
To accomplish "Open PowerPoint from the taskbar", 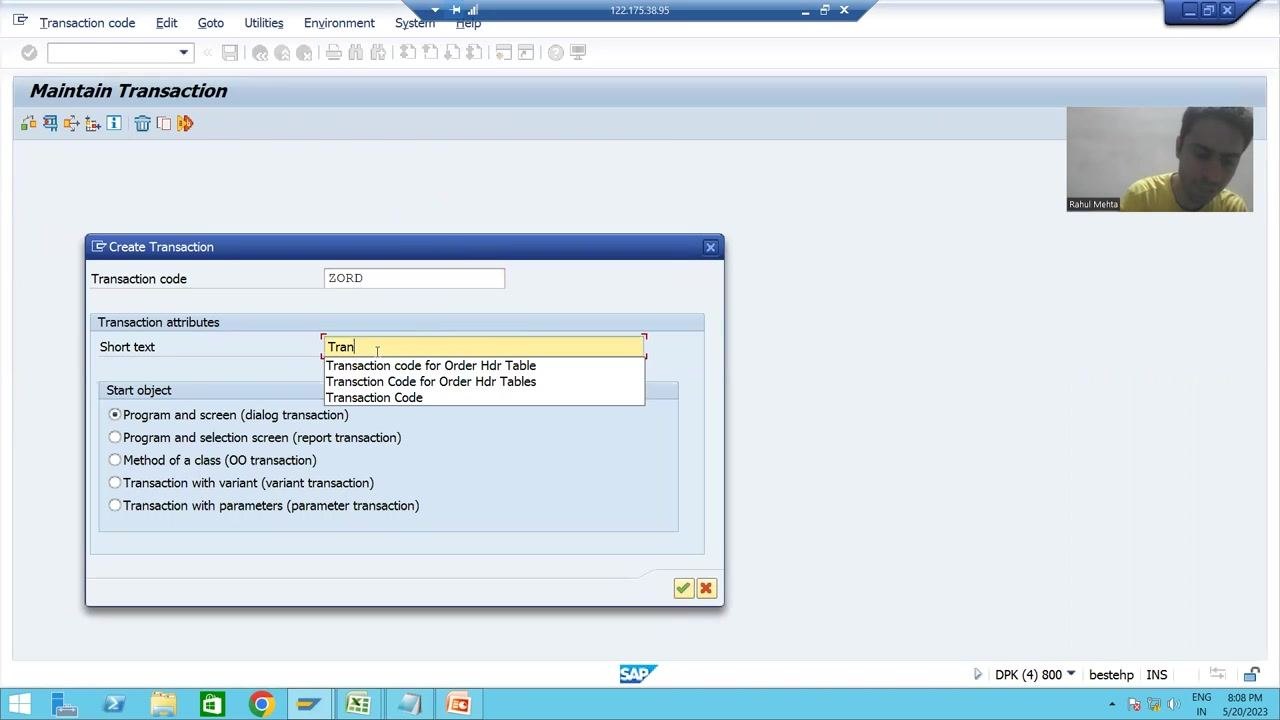I will pos(457,704).
